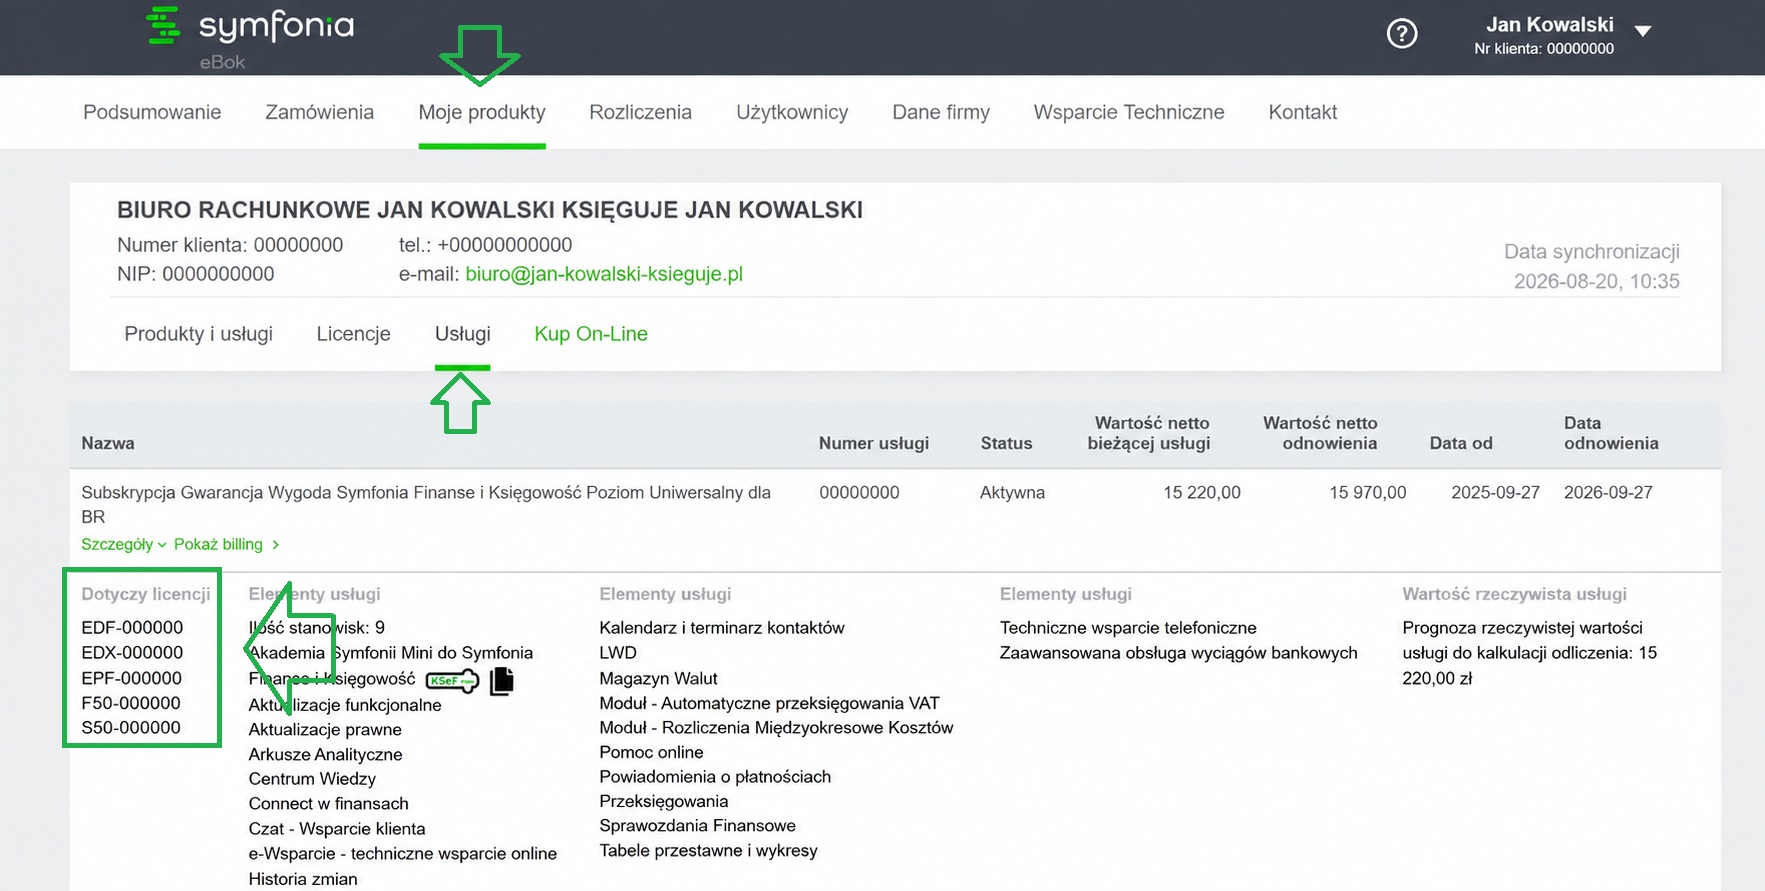Click date 2025-09-27 cell
Viewport: 1765px width, 891px height.
[x=1496, y=492]
